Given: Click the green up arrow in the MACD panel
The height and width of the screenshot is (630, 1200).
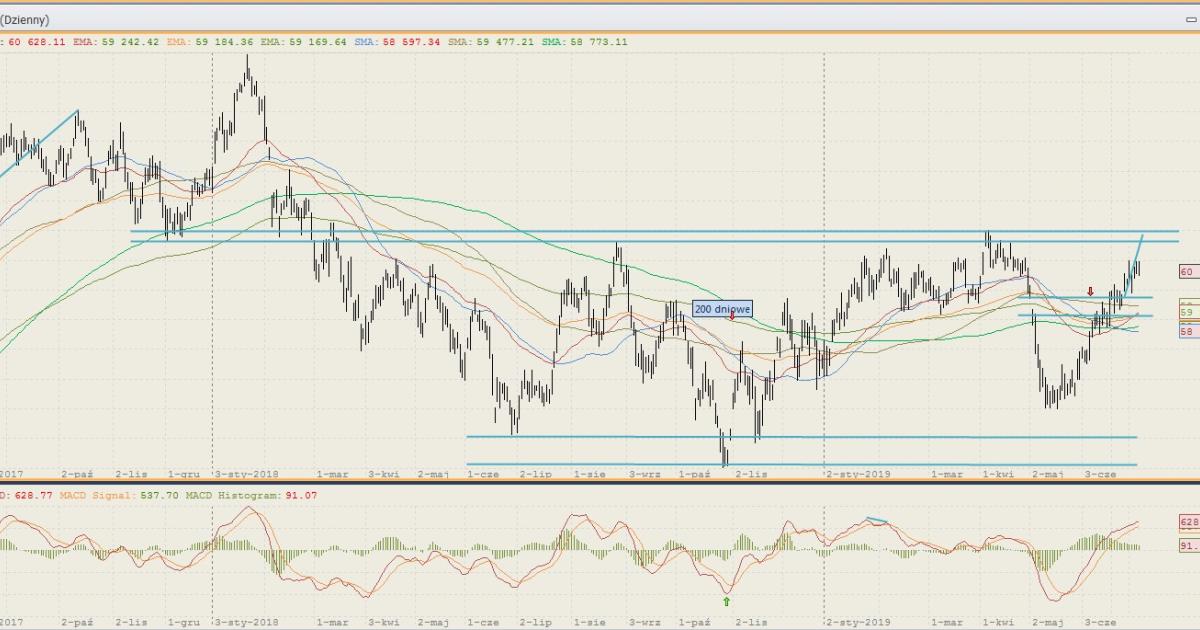Looking at the screenshot, I should coord(727,601).
